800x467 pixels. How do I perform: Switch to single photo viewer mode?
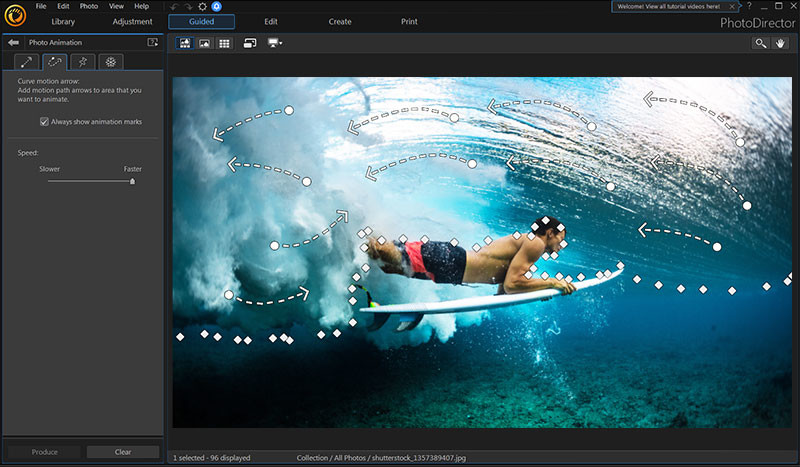click(204, 43)
